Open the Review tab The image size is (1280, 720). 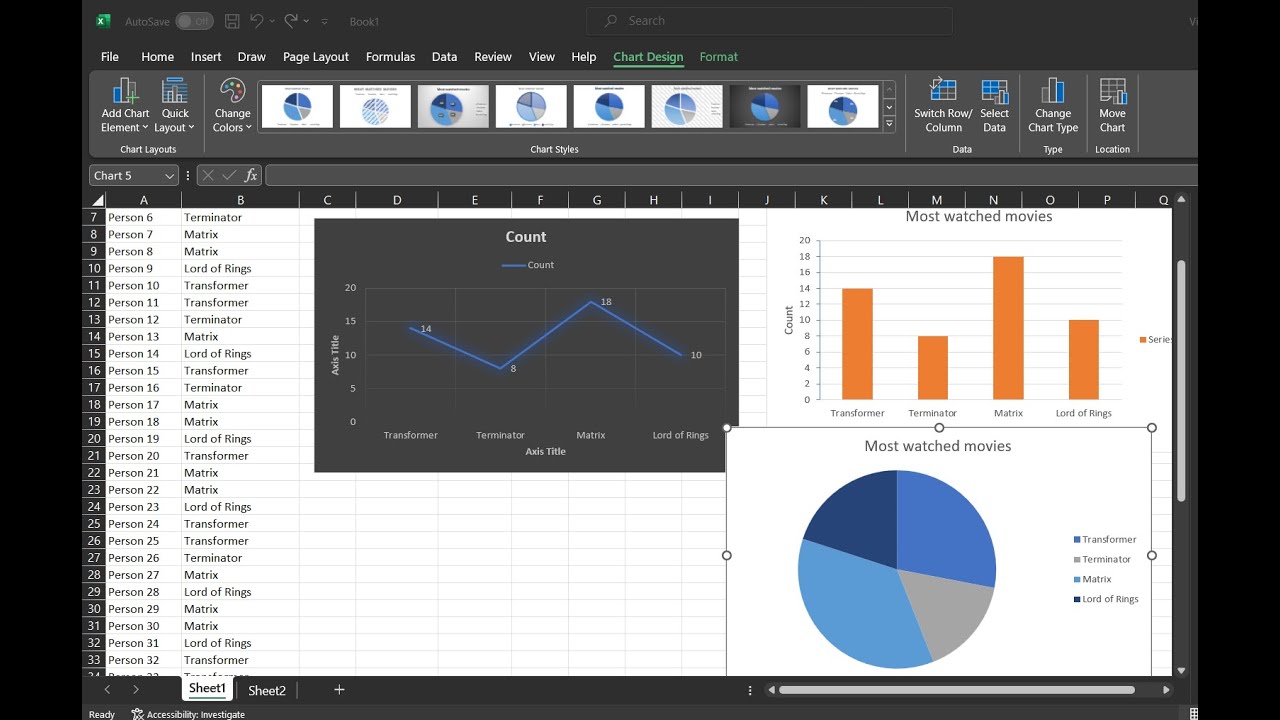point(493,57)
